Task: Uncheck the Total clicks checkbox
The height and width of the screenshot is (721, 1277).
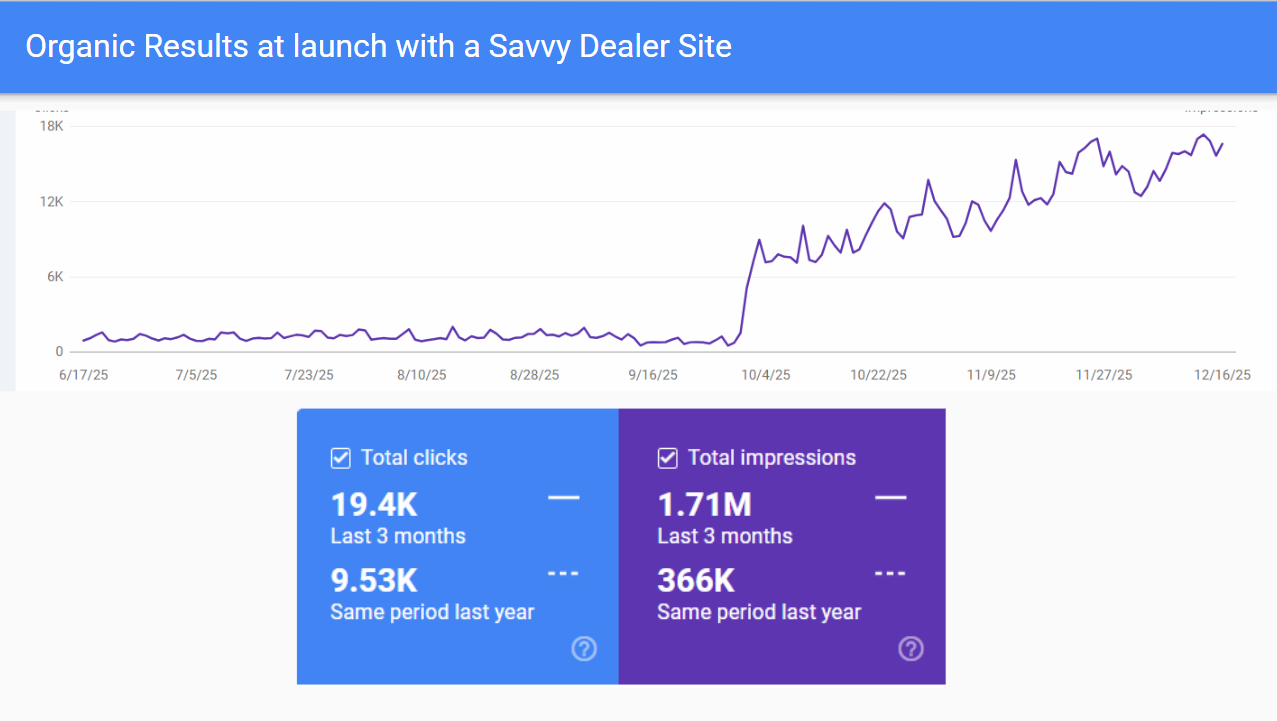Action: [340, 458]
